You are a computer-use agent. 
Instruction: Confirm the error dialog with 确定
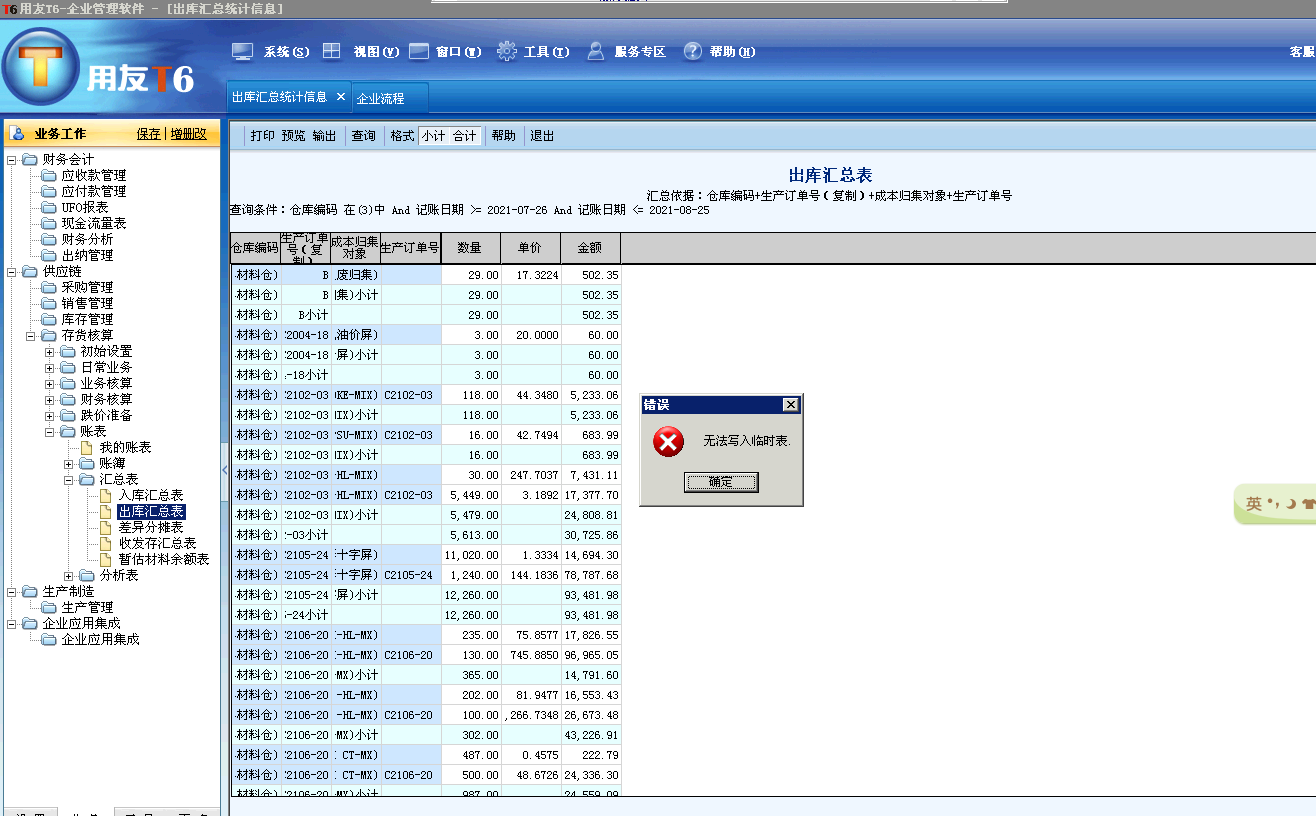click(721, 482)
